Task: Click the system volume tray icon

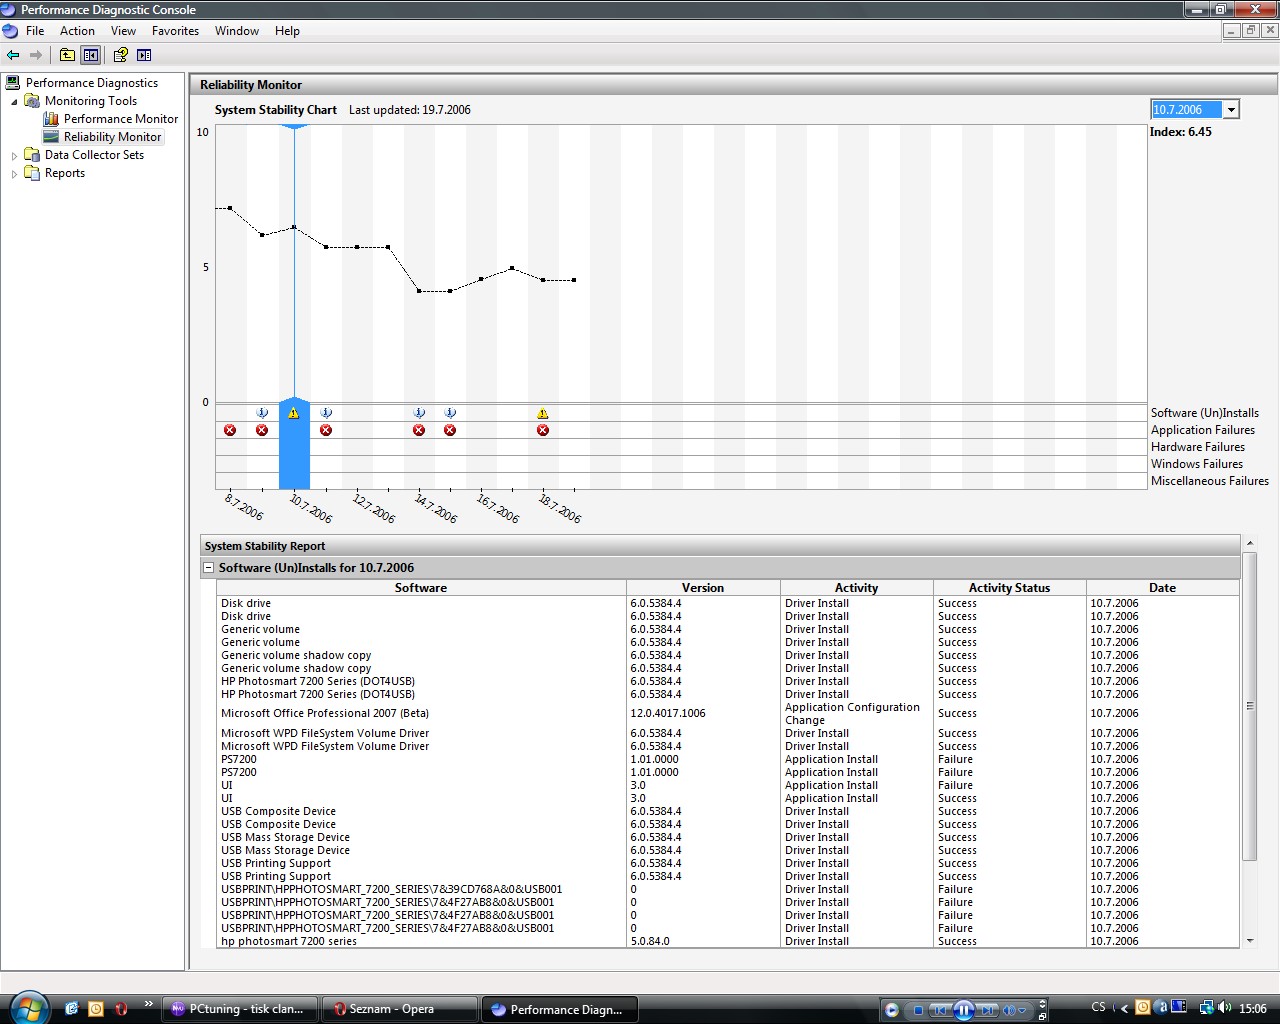Action: coord(1225,1008)
